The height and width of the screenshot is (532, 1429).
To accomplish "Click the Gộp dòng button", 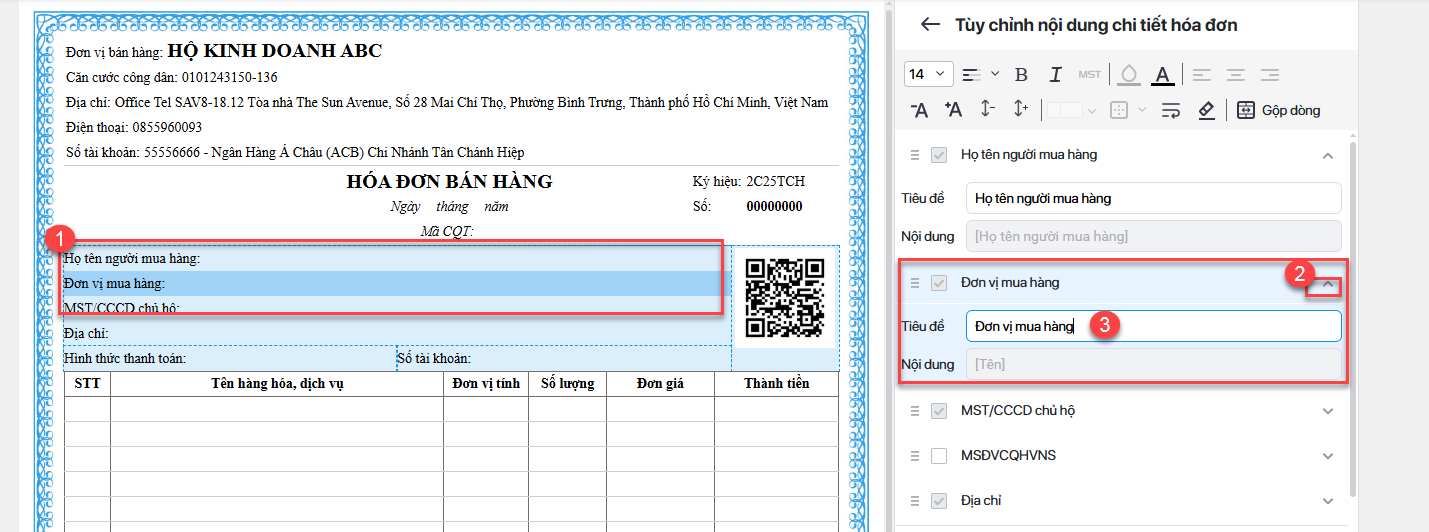I will tap(1279, 110).
